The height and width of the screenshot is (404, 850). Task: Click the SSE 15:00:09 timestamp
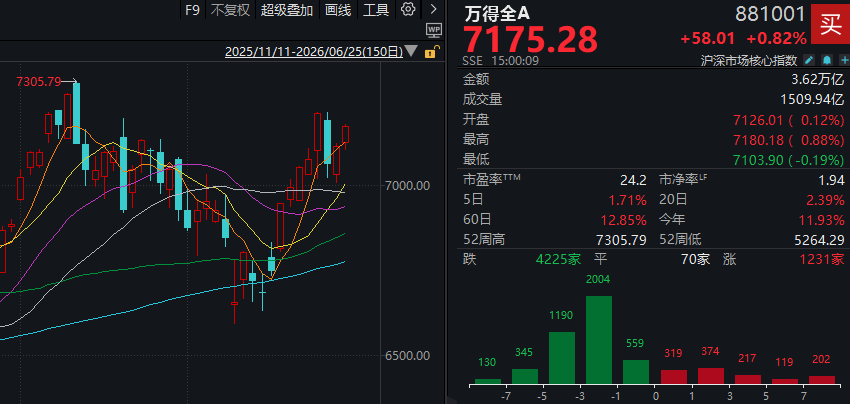tap(501, 60)
